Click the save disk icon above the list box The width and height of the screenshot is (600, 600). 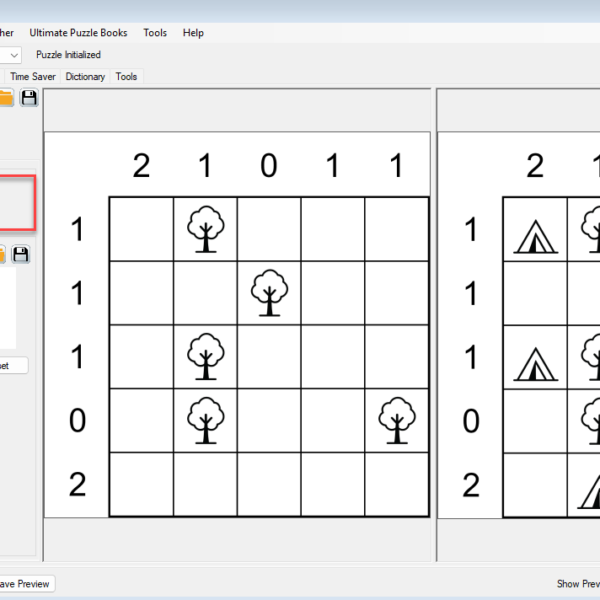point(20,255)
